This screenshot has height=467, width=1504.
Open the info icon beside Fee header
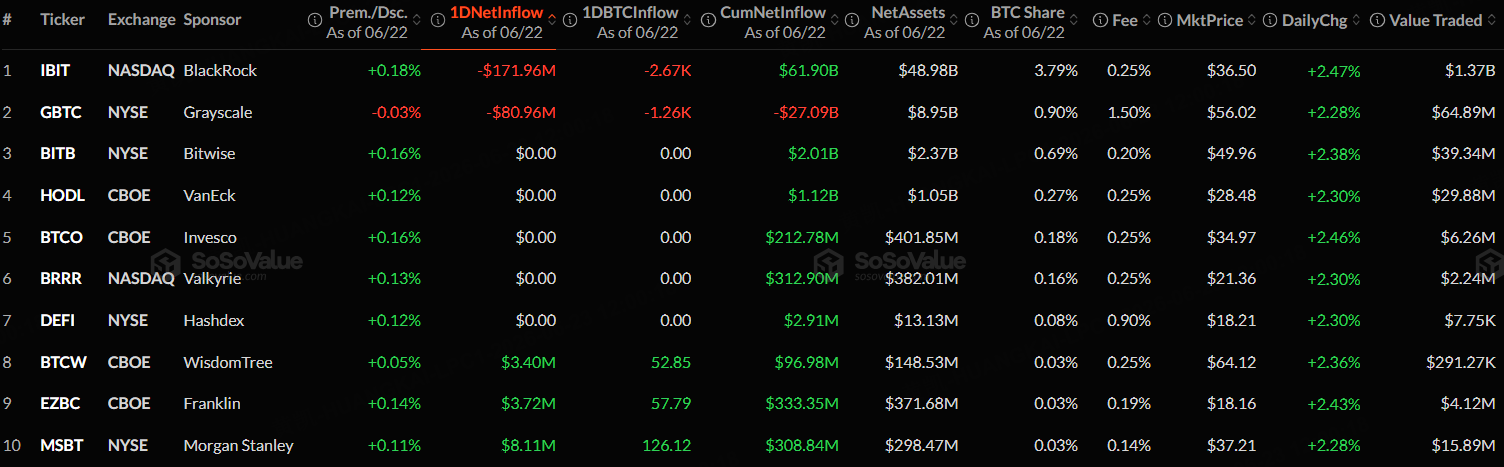coord(1100,20)
